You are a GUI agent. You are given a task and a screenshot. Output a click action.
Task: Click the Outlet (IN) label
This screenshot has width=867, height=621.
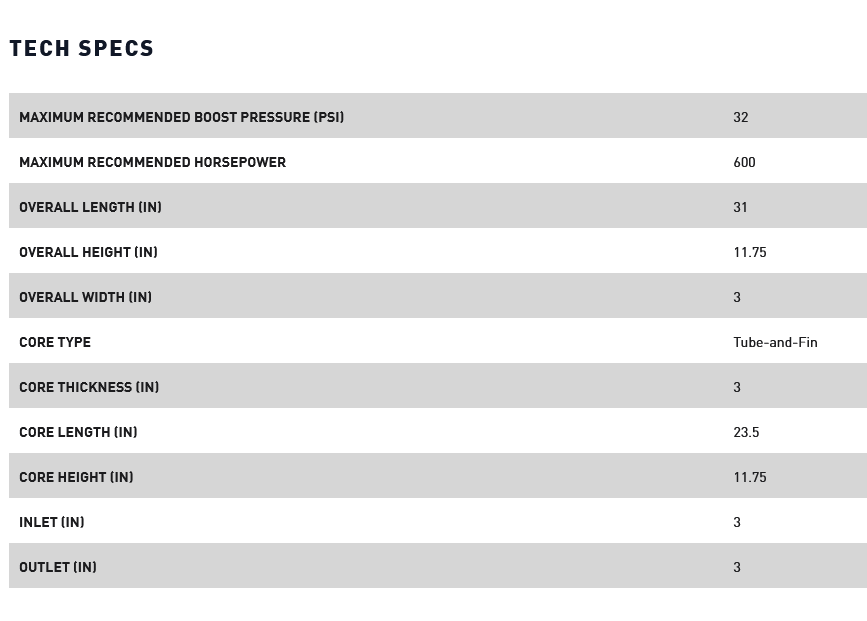[x=58, y=567]
